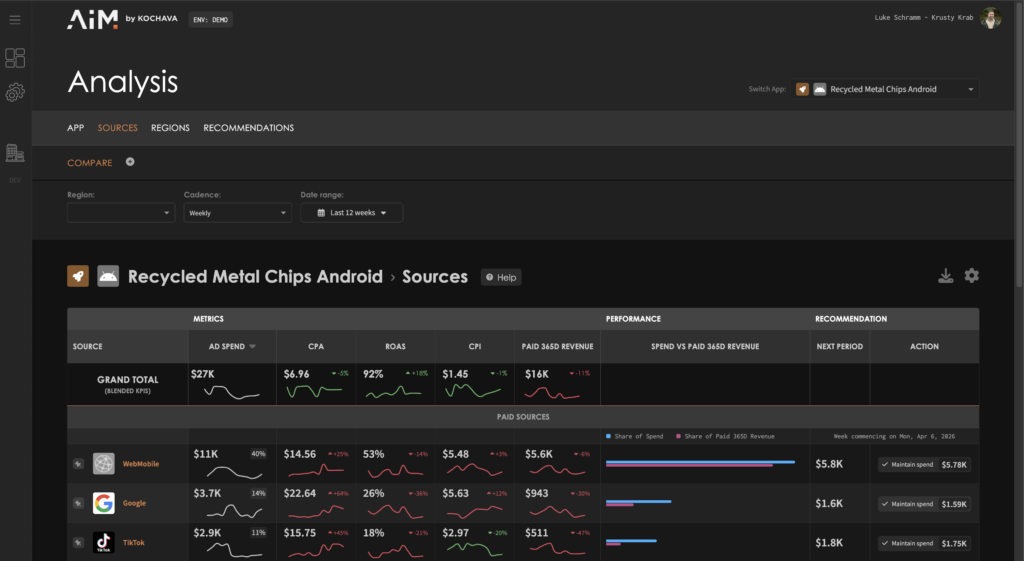Click the download icon above the table
This screenshot has height=561, width=1024.
[x=945, y=276]
